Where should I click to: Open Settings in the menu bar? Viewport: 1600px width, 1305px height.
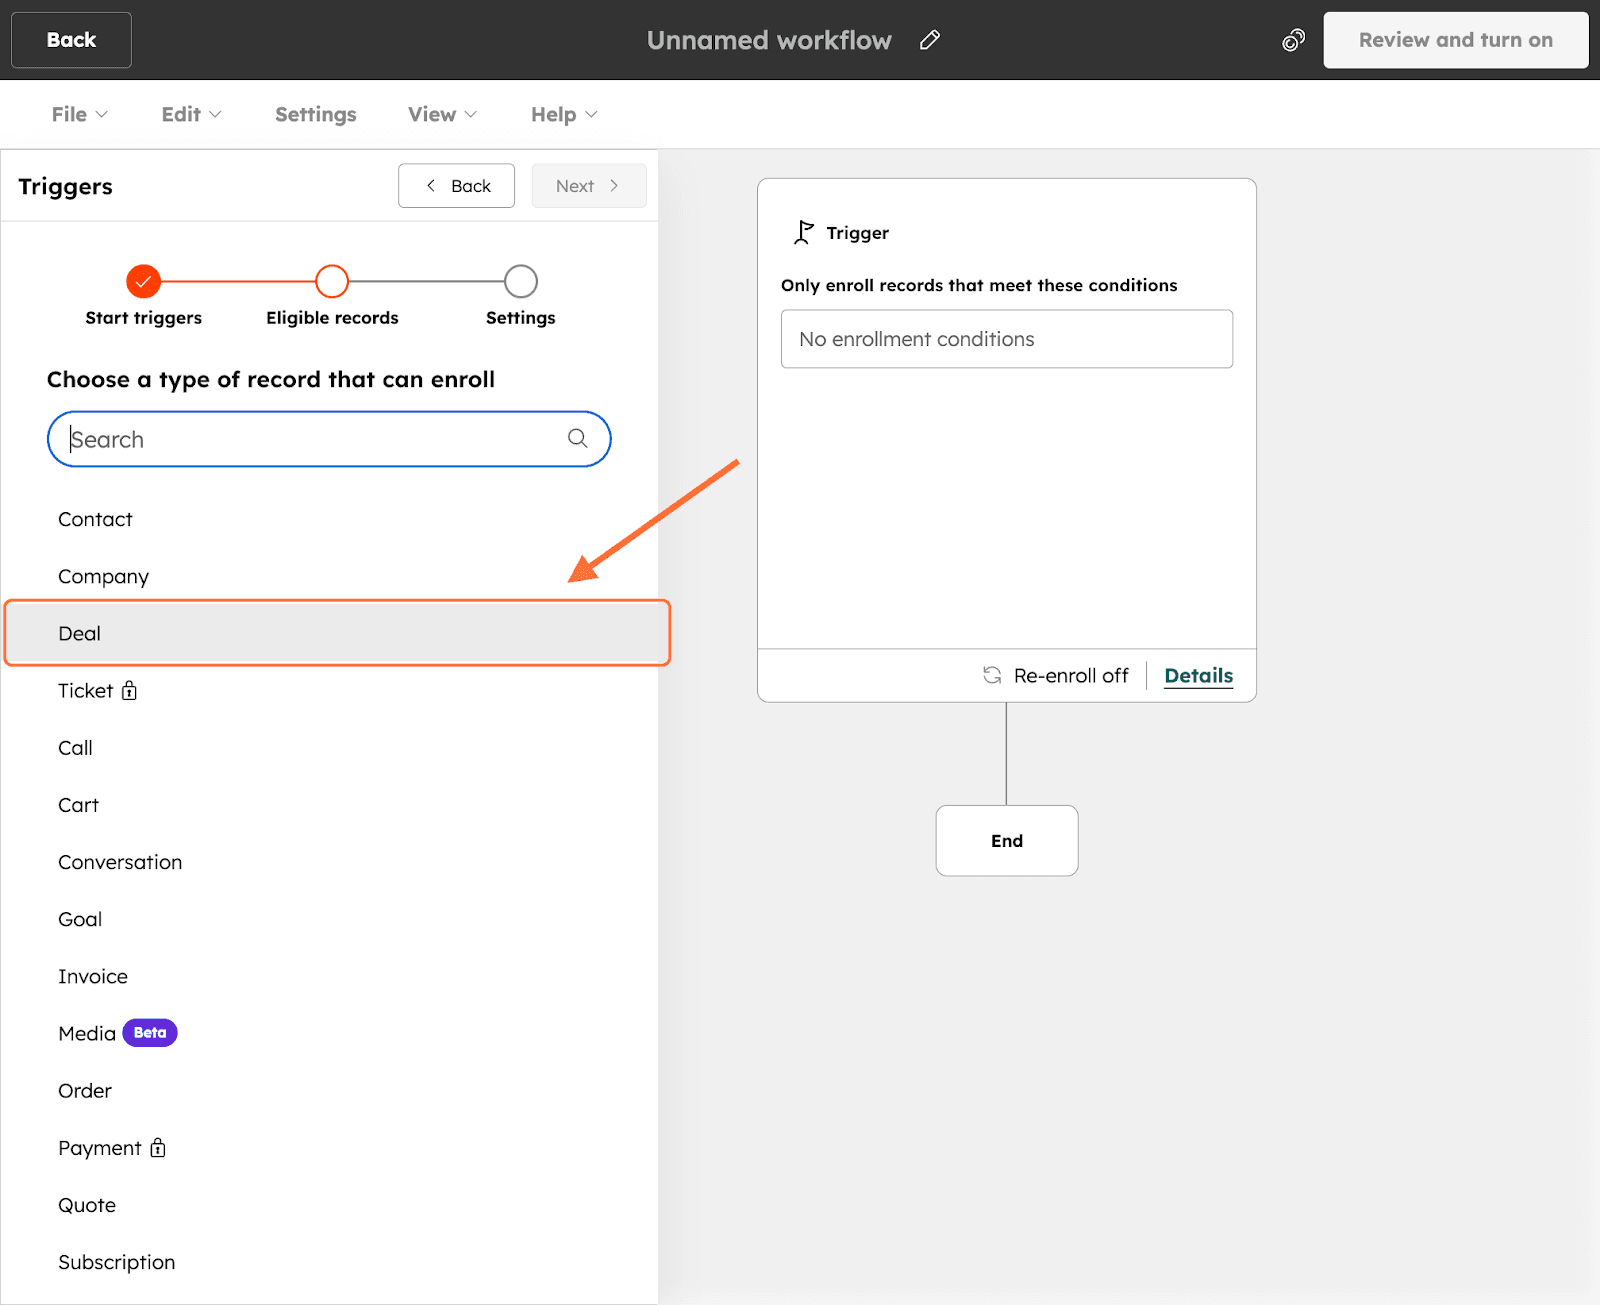click(x=315, y=114)
